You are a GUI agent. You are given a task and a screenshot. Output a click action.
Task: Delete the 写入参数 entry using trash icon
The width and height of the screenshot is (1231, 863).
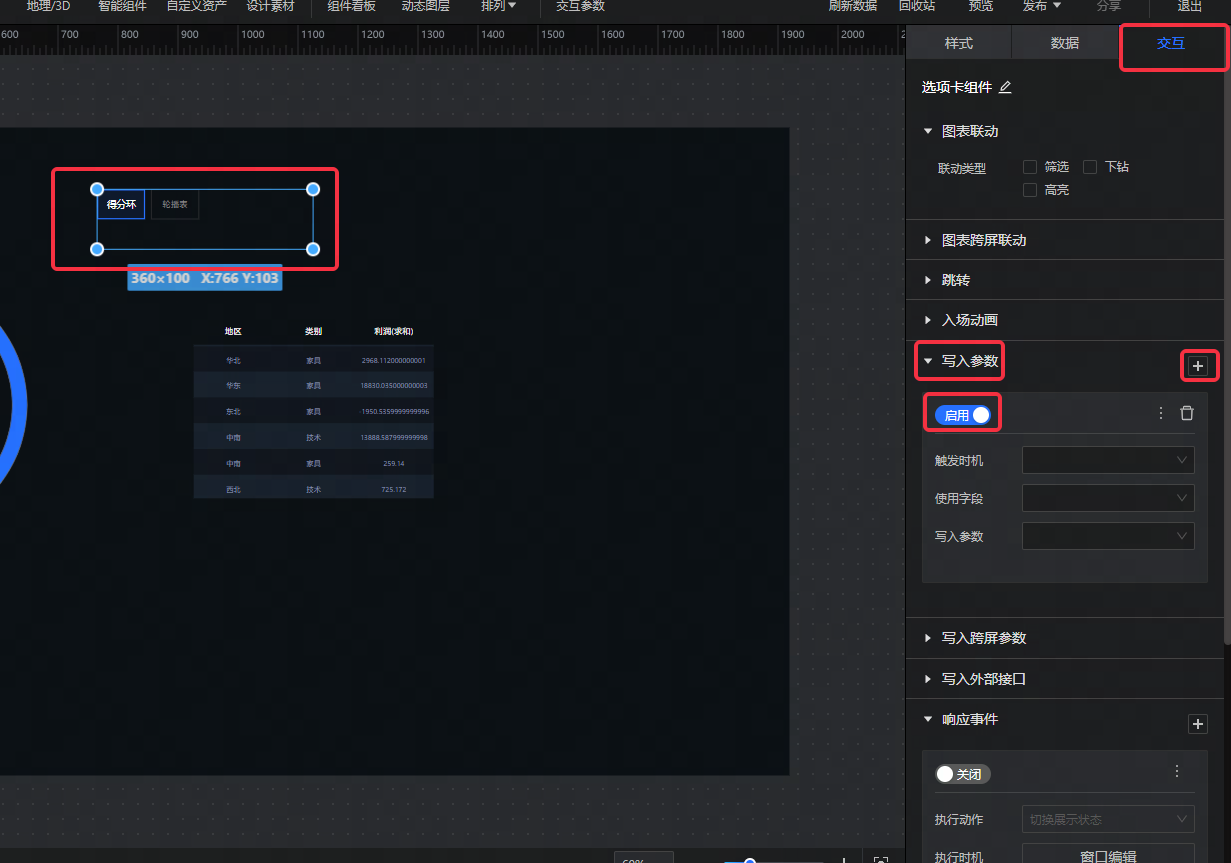pyautogui.click(x=1186, y=413)
